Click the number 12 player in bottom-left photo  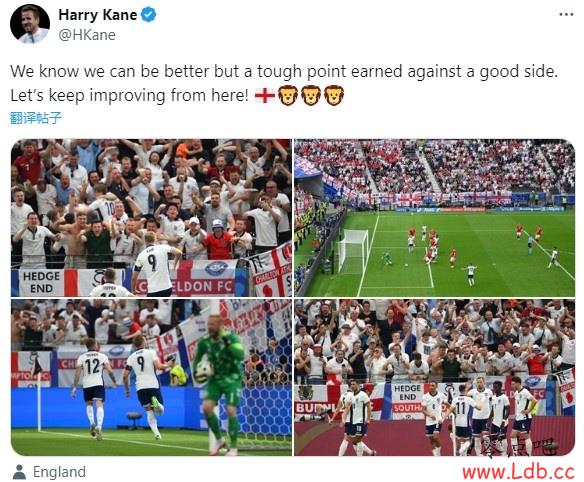coord(92,387)
